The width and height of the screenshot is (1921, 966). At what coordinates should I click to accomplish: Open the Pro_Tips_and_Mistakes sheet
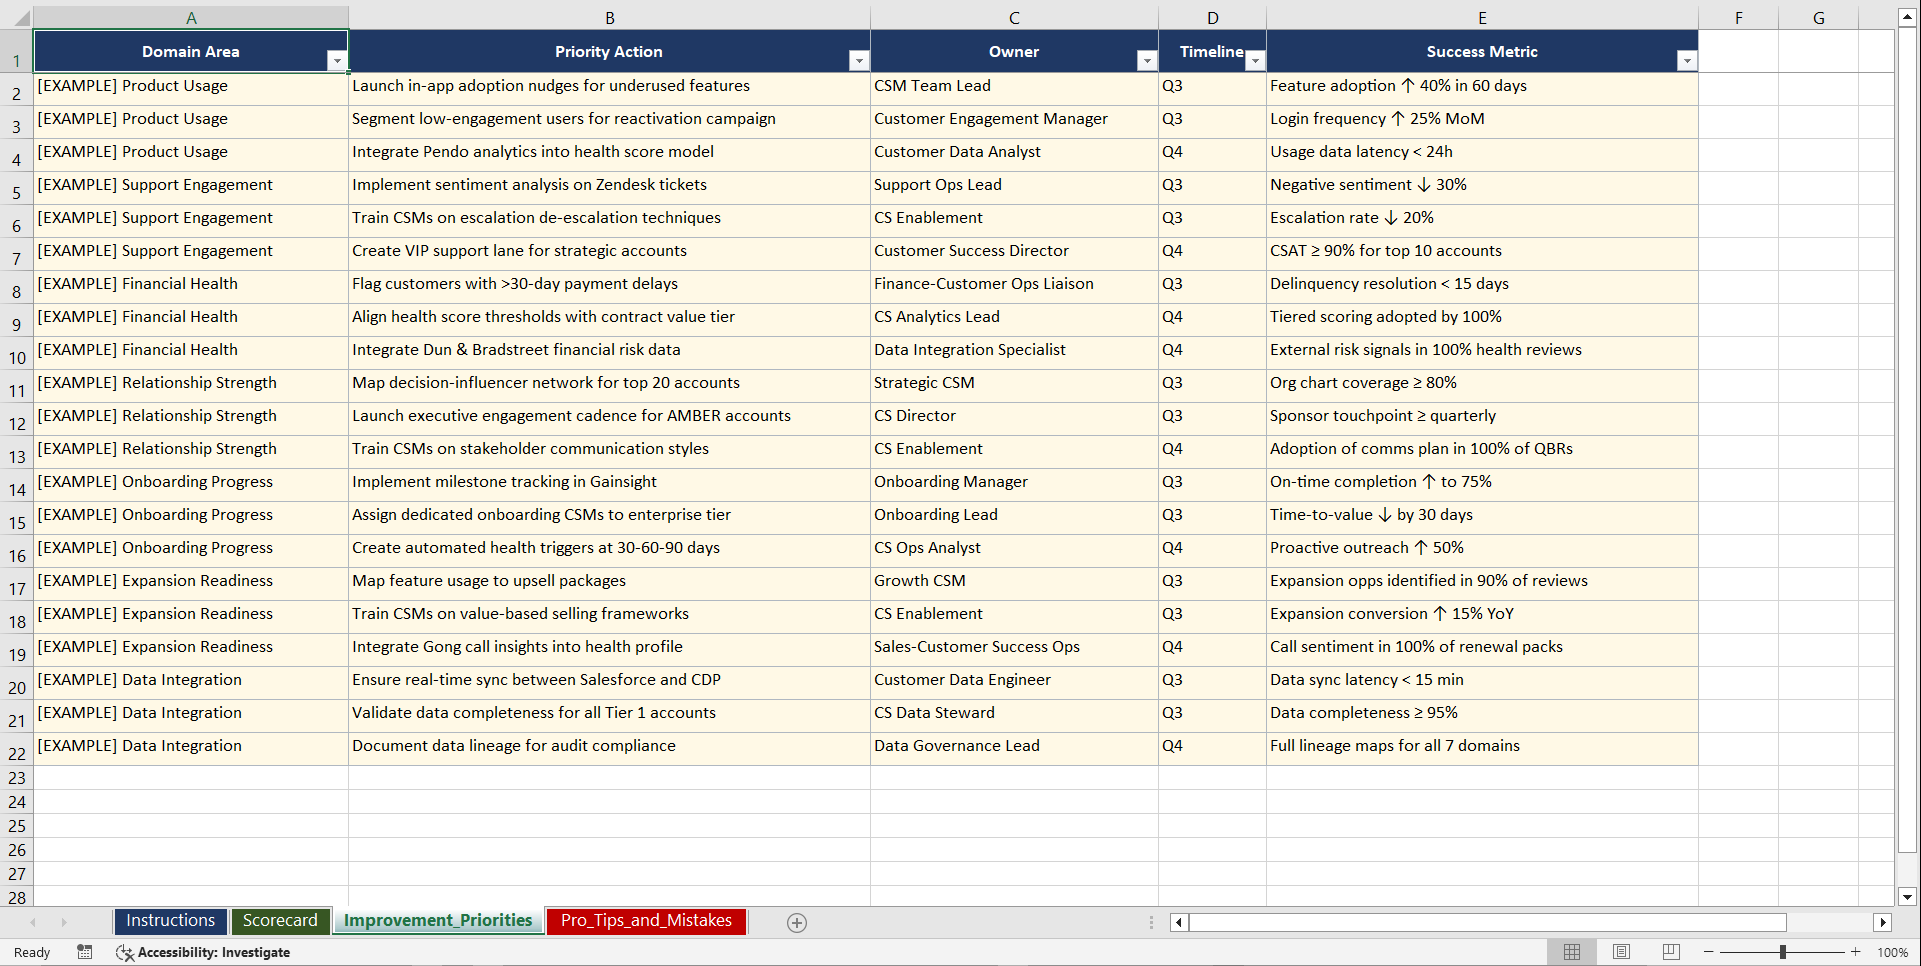[645, 921]
